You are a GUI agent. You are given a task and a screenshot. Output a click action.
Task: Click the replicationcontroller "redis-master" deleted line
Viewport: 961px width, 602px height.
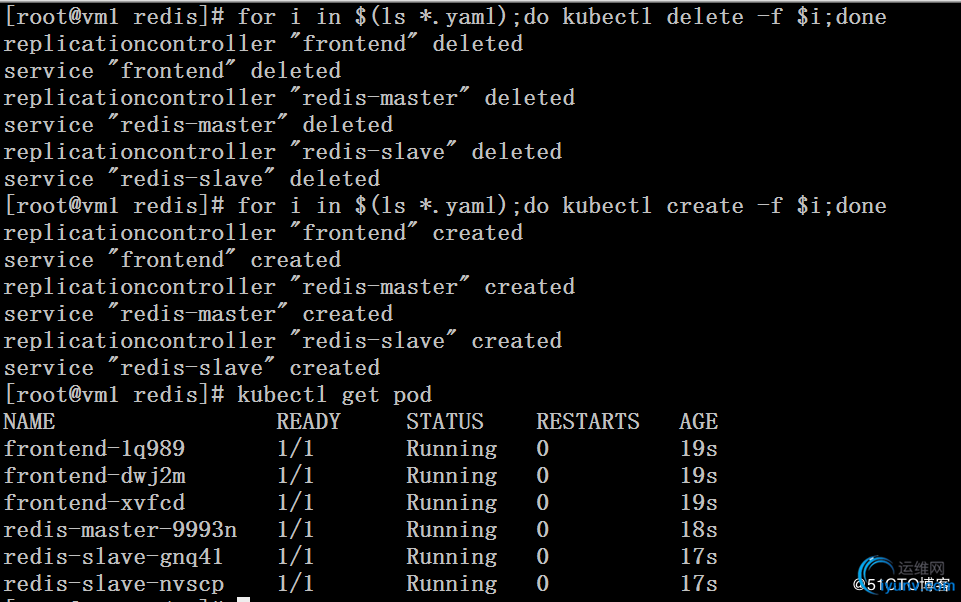coord(289,98)
